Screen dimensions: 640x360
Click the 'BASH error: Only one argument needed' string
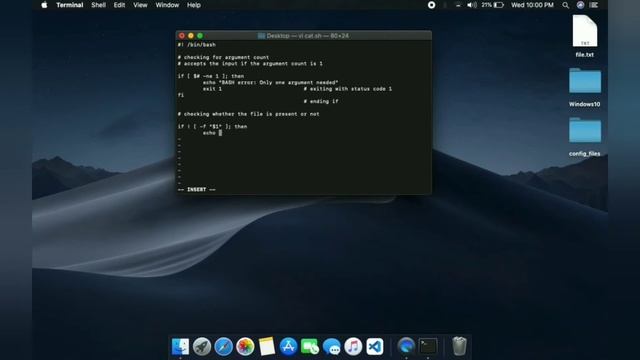click(280, 82)
